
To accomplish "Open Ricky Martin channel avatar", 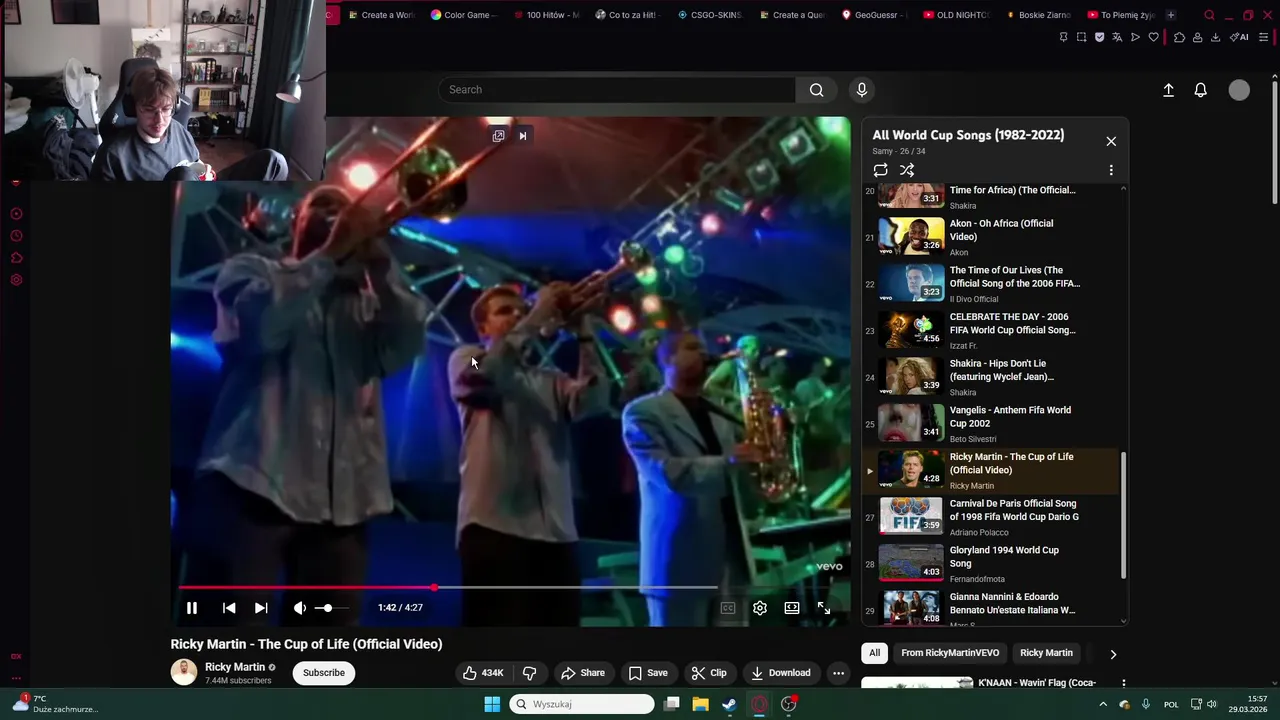I will 184,672.
